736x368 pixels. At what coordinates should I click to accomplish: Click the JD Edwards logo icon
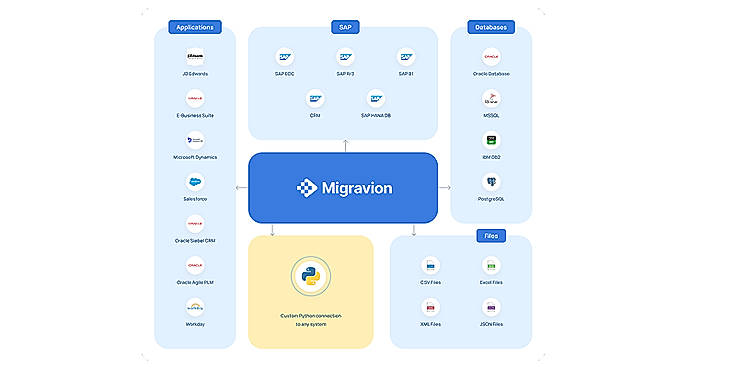(x=195, y=57)
